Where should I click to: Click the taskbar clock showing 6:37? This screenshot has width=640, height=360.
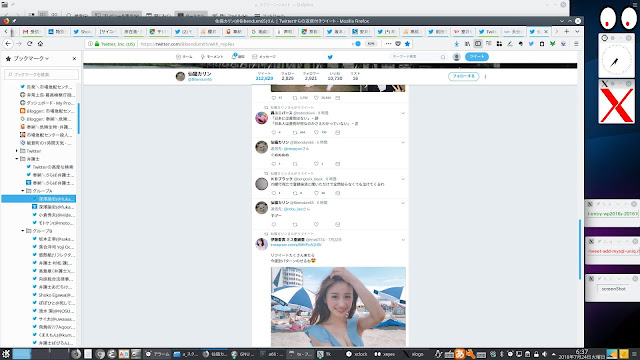click(x=582, y=353)
